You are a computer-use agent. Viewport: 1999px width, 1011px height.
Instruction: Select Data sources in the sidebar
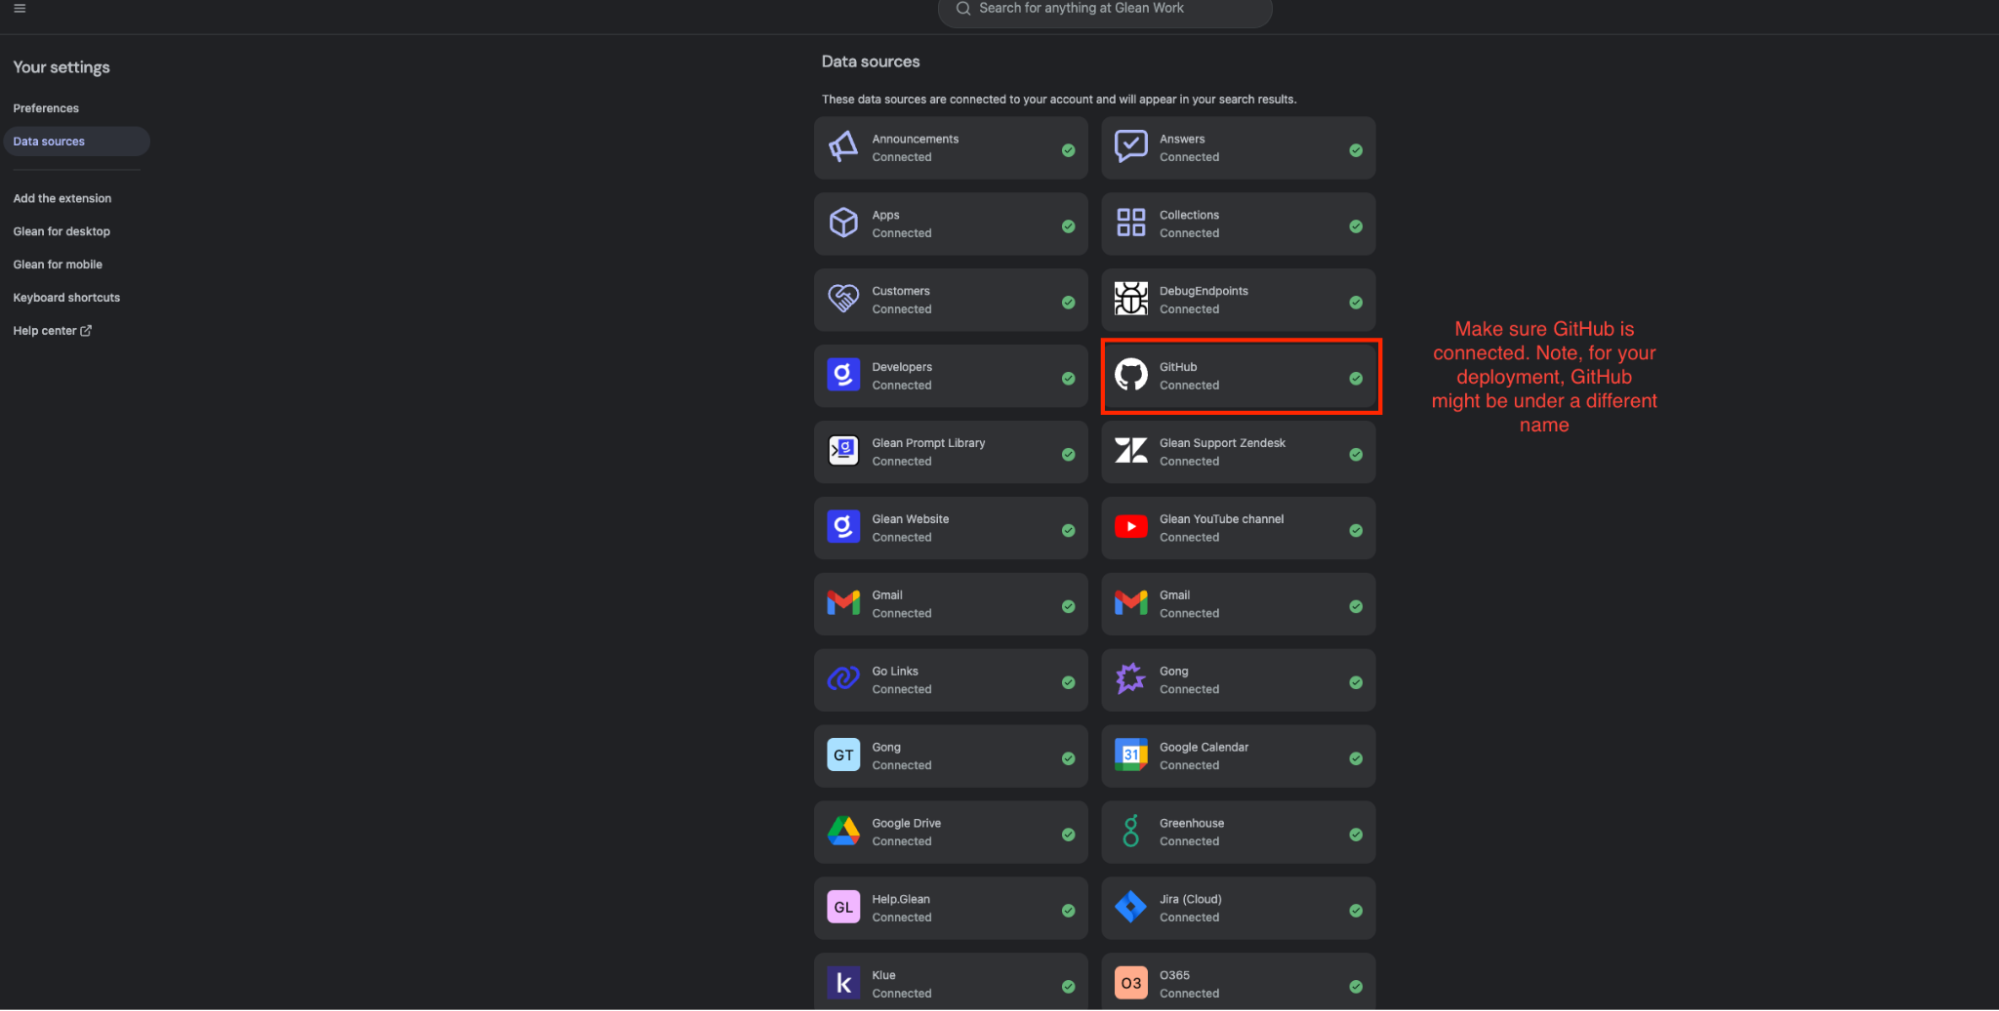point(77,141)
